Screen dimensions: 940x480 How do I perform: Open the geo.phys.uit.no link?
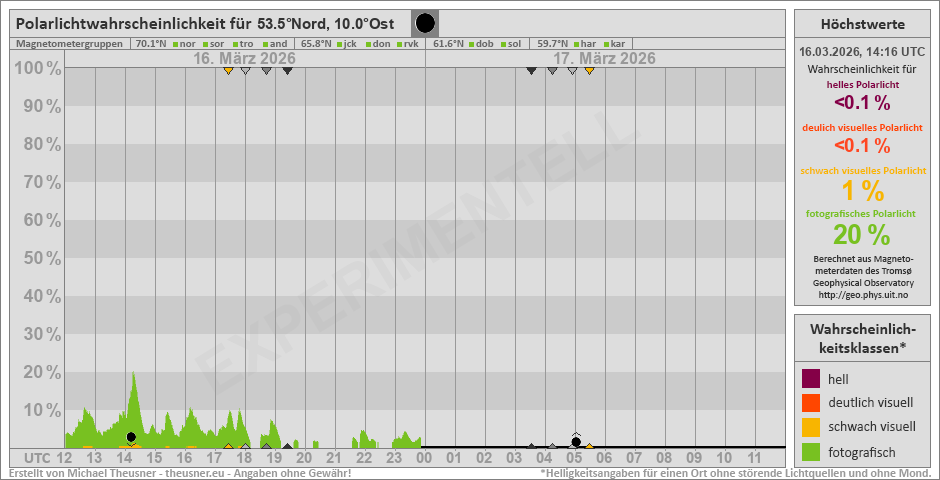click(862, 296)
